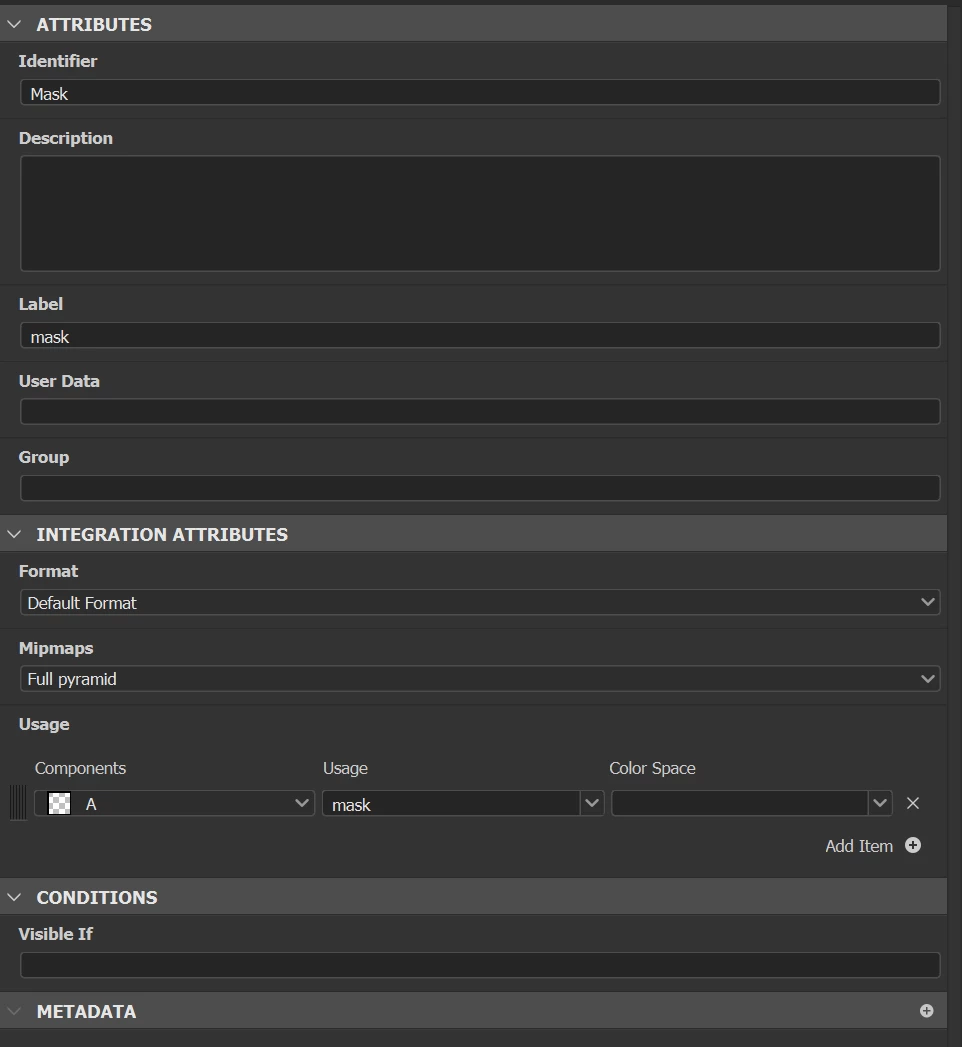Viewport: 962px width, 1047px height.
Task: Add a metadata entry with plus icon
Action: [x=926, y=1011]
